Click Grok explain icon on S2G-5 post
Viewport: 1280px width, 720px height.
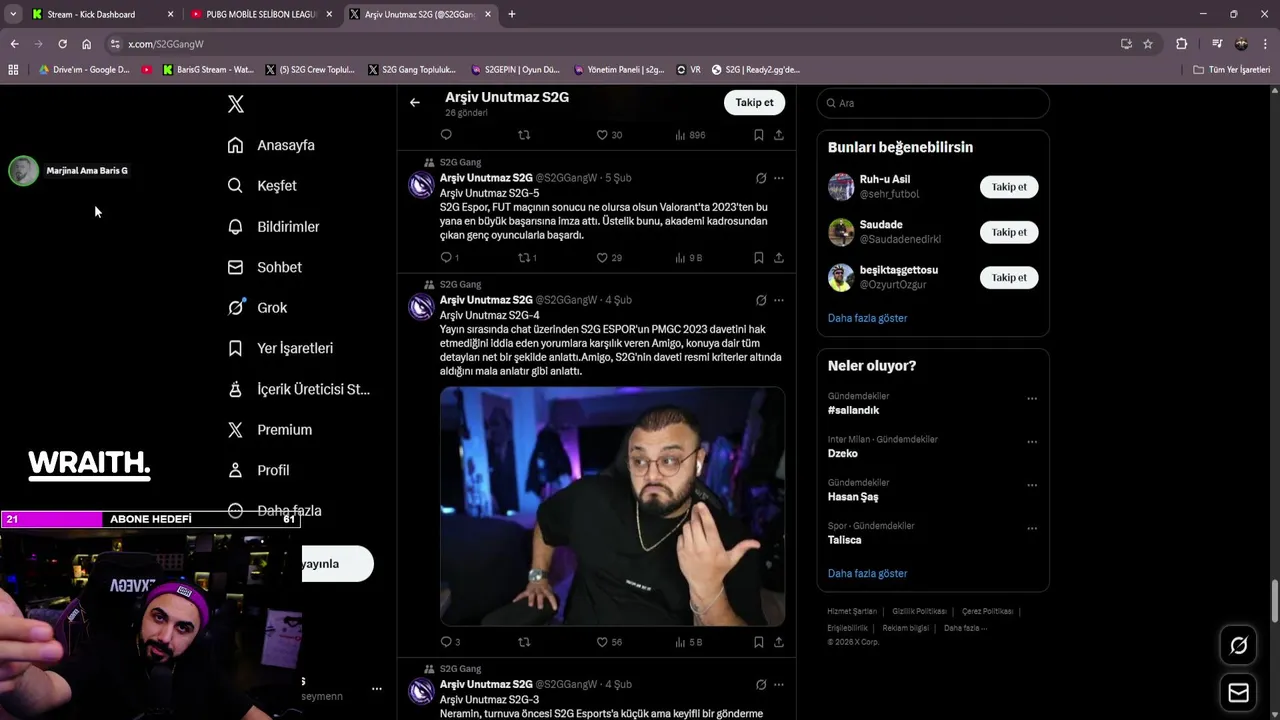tap(761, 178)
